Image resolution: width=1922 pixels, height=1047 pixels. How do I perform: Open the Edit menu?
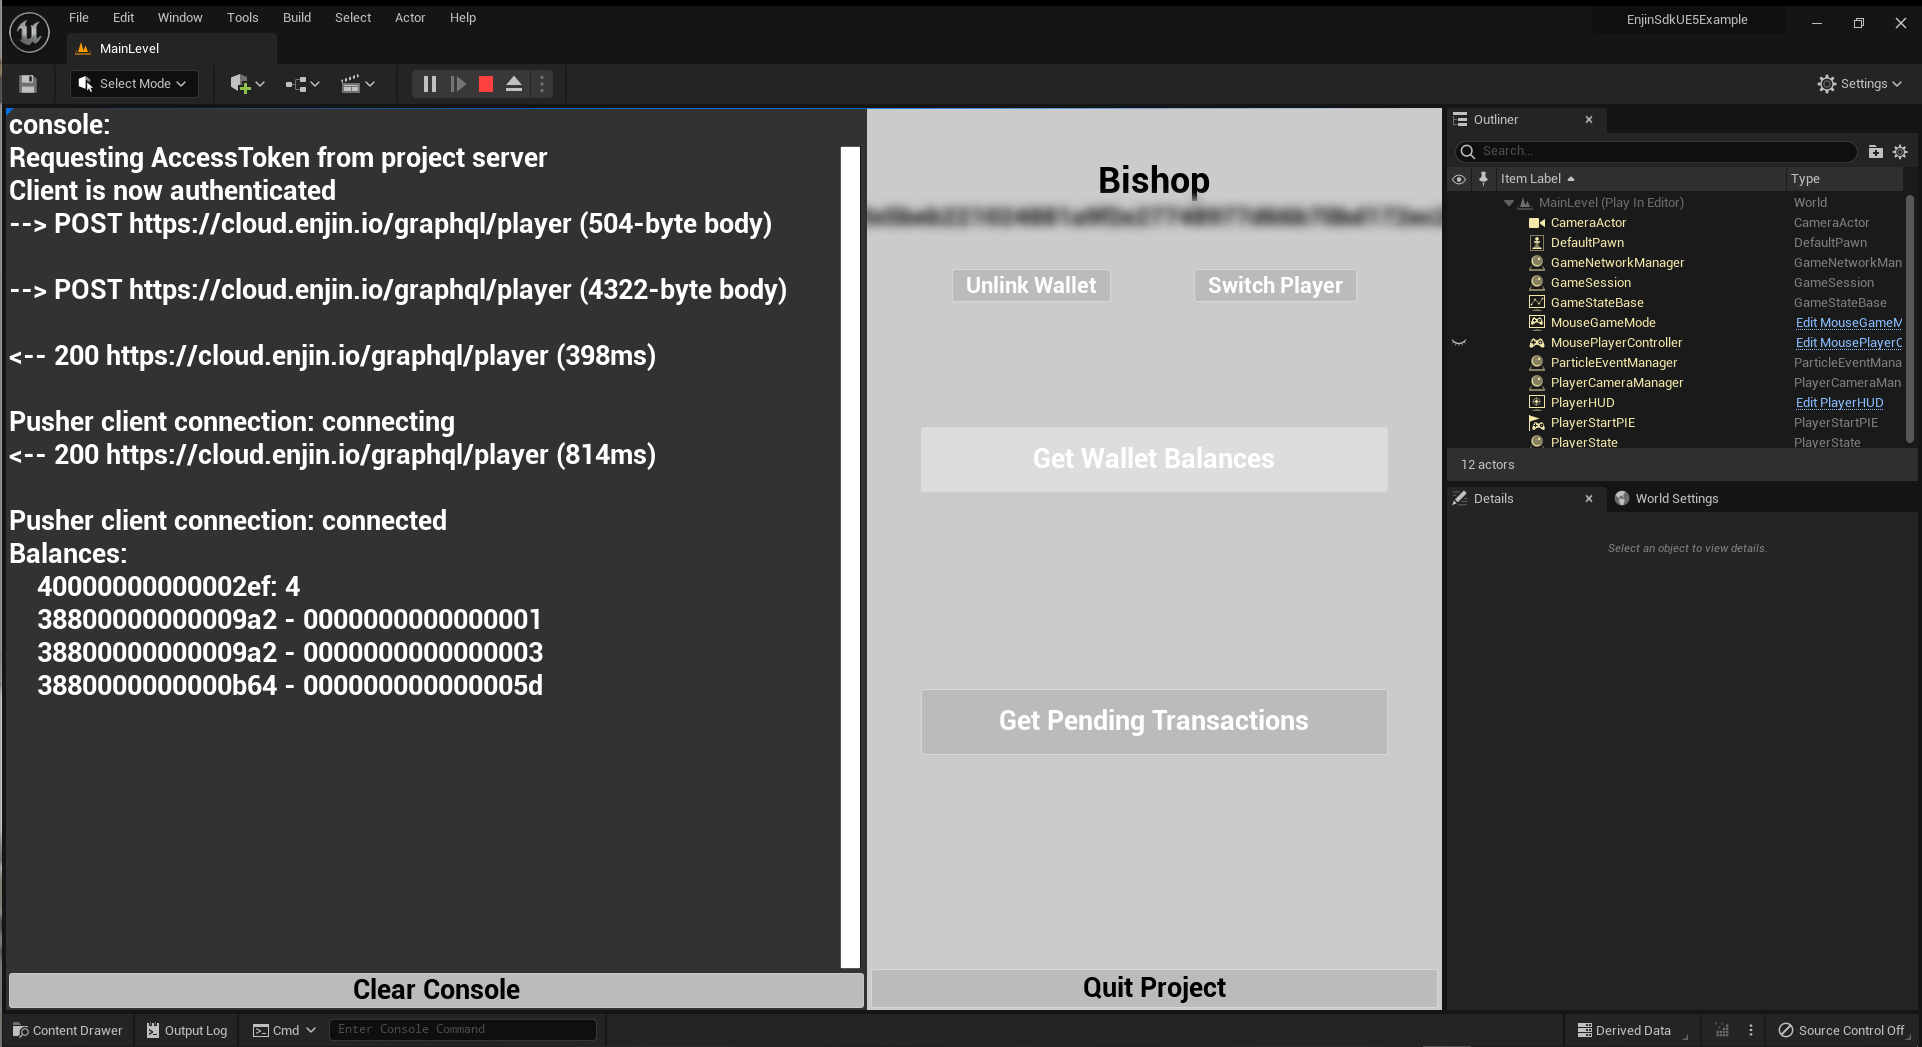click(x=123, y=18)
